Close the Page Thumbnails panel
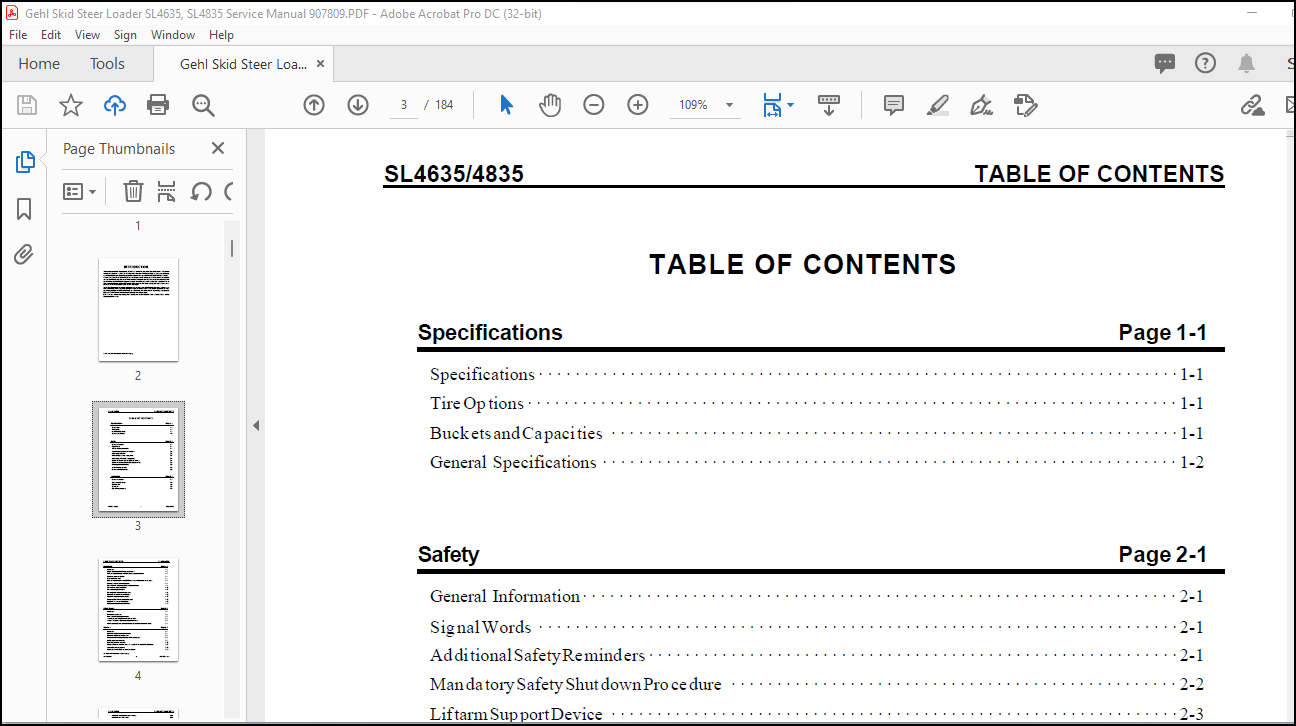 pos(218,148)
